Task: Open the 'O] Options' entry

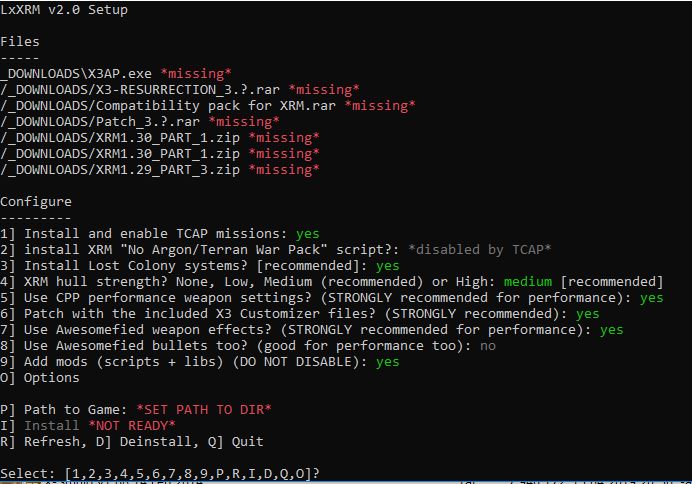Action: [x=40, y=378]
